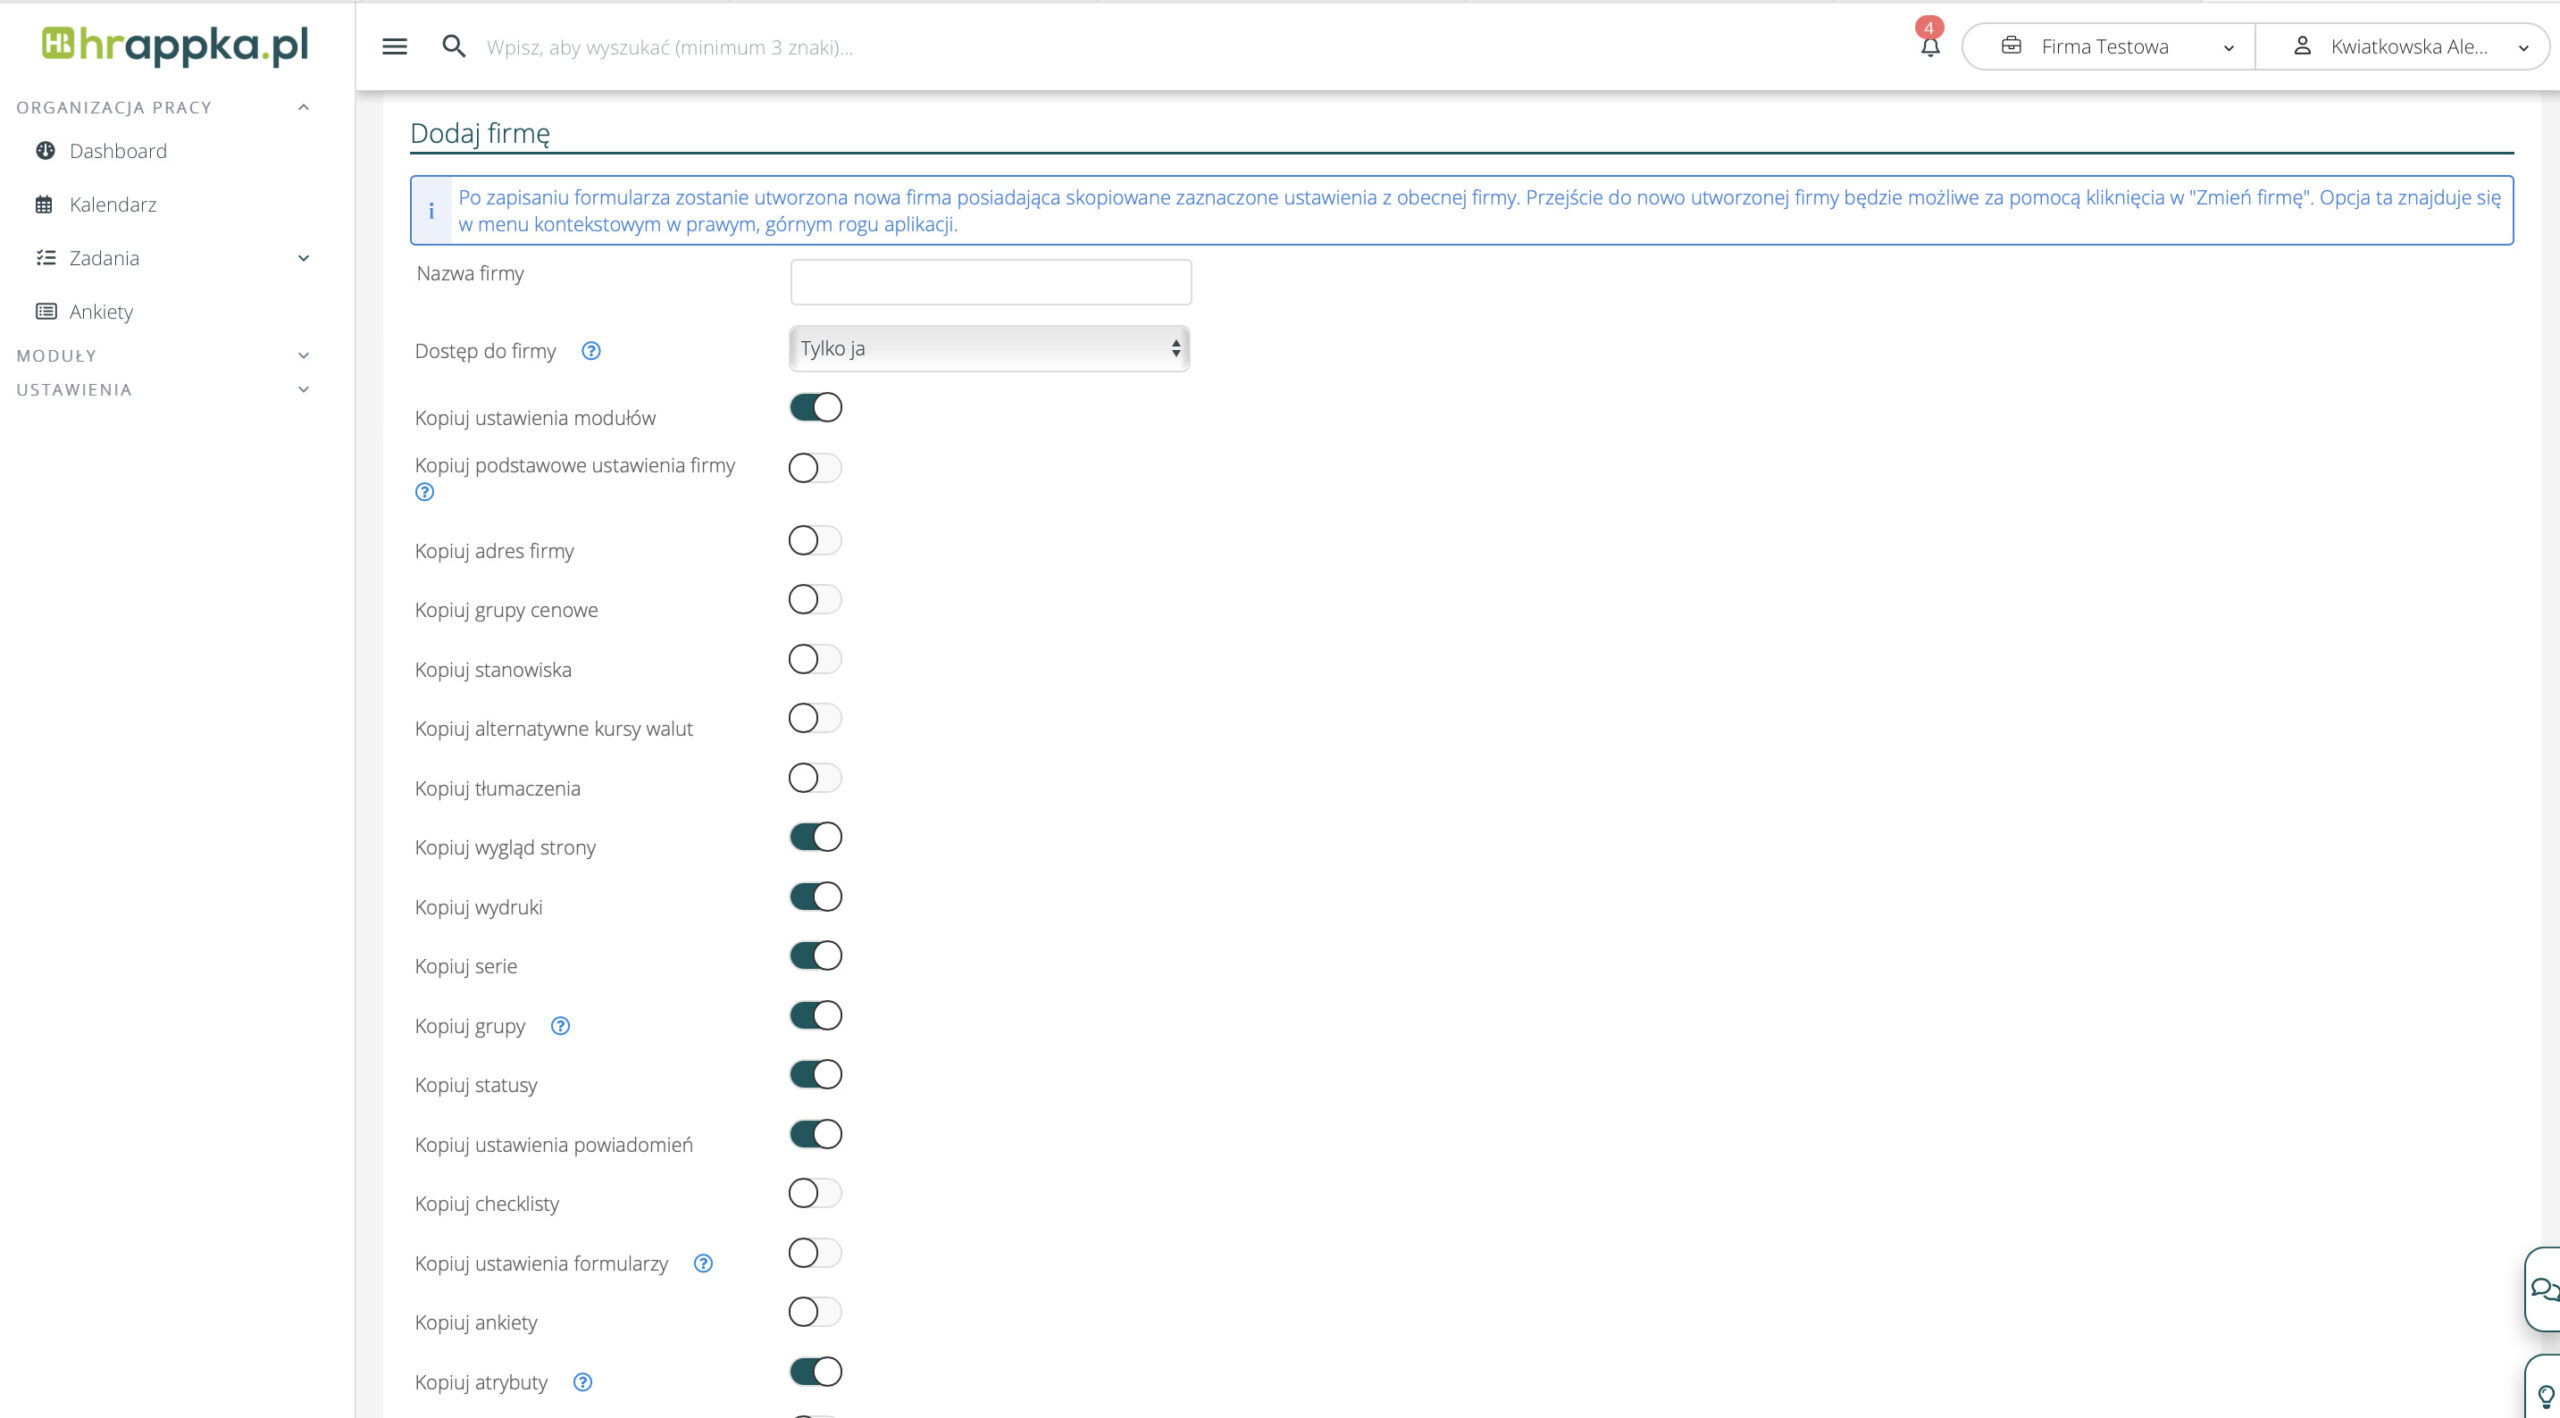Click the lightbulb suggestions icon
The image size is (2560, 1418).
pyautogui.click(x=2545, y=1396)
